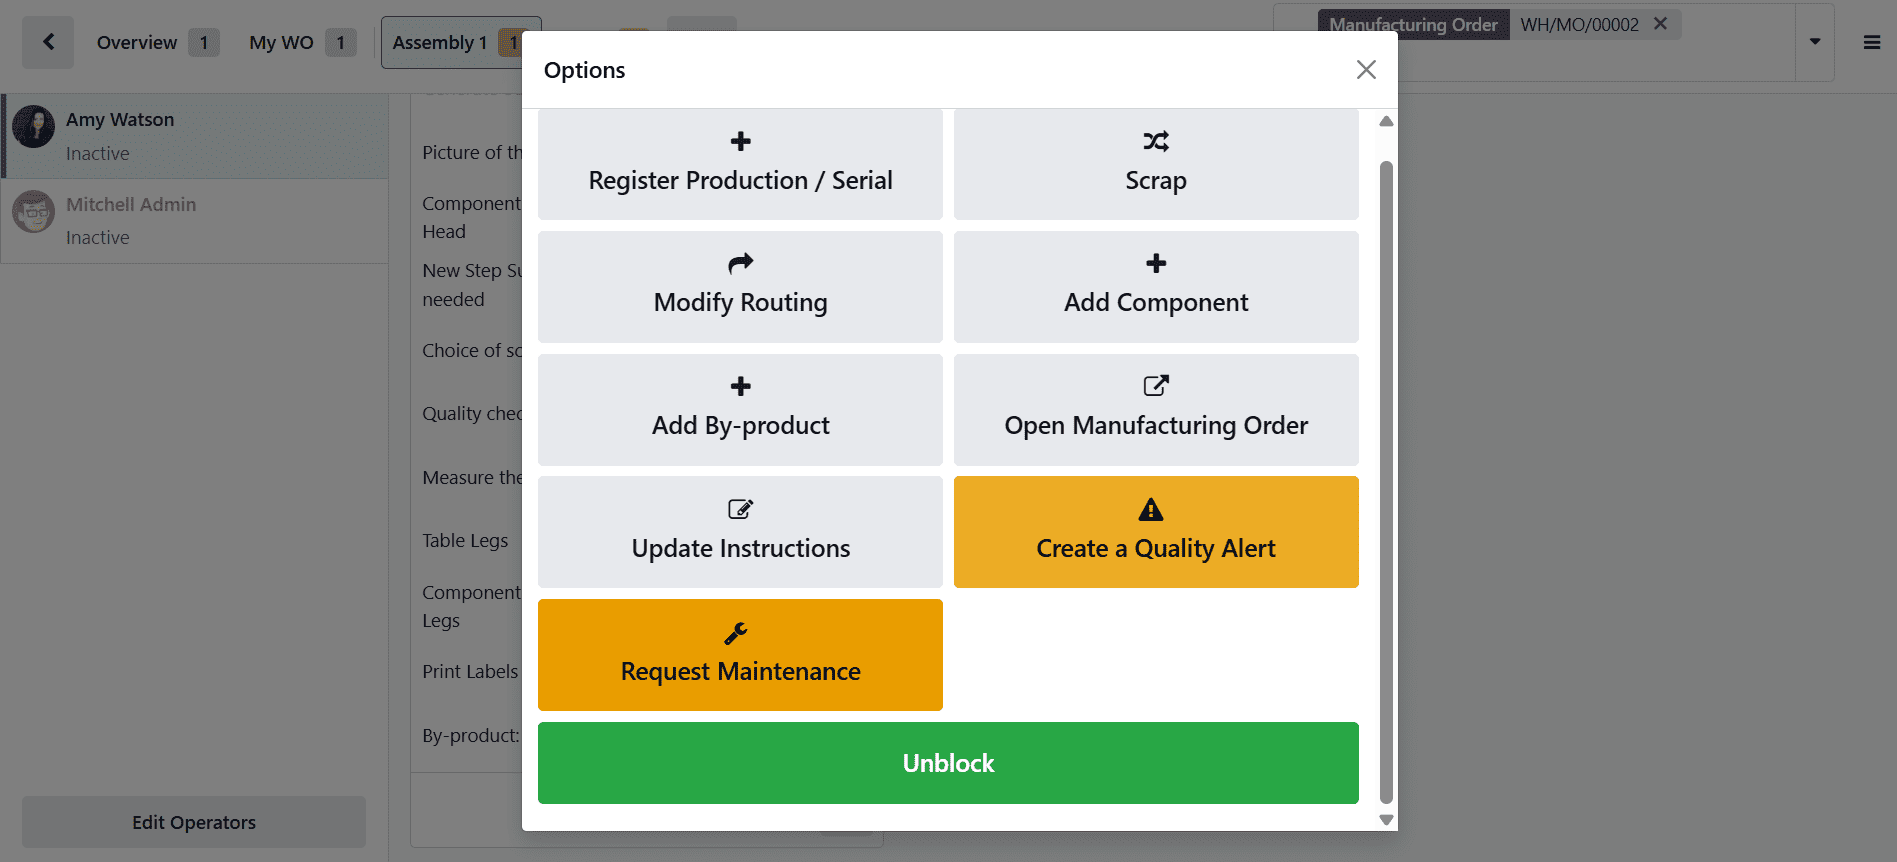
Task: Click the wrench icon on Request Maintenance
Action: 736,633
